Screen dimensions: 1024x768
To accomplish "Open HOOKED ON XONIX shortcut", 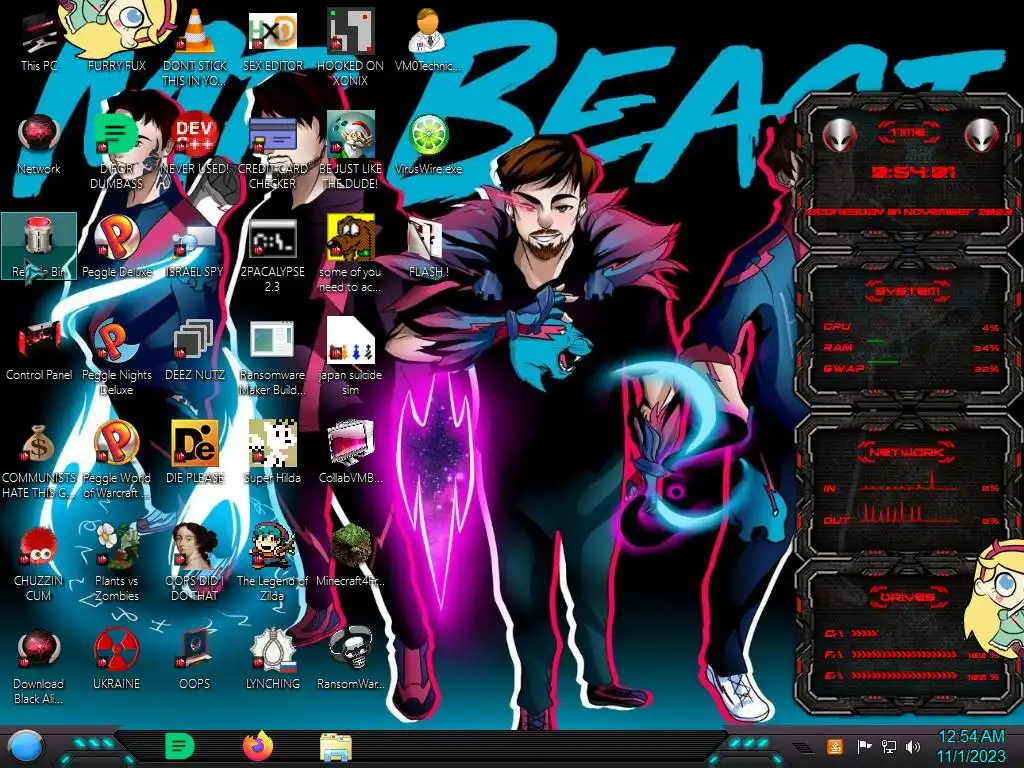I will pos(350,47).
